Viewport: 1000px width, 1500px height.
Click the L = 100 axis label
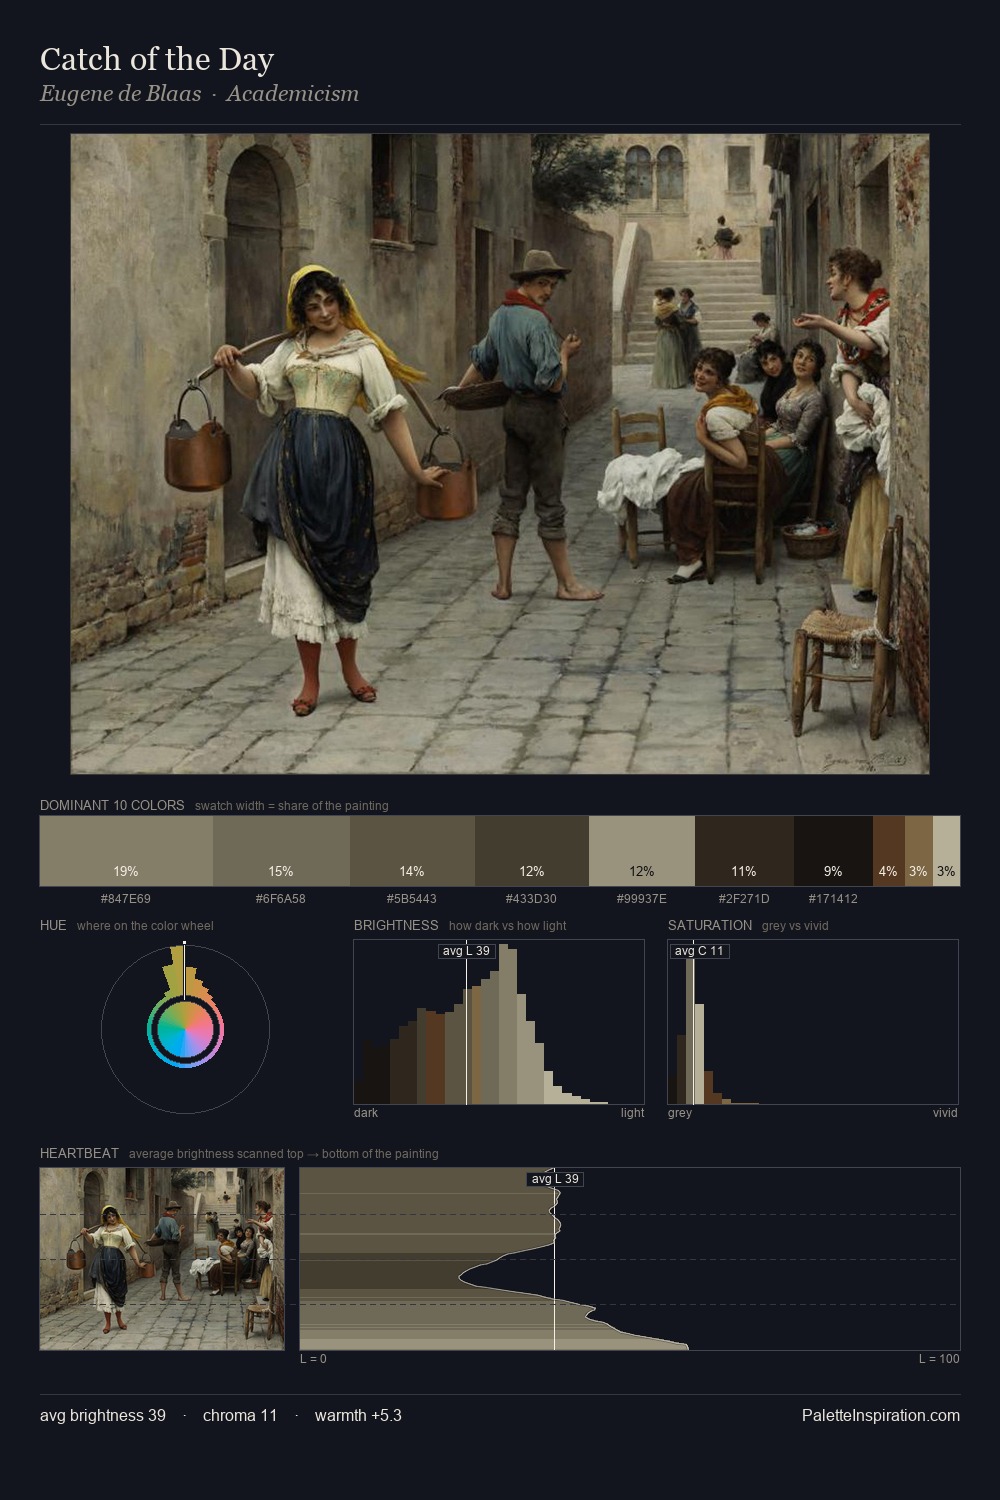pos(939,1359)
